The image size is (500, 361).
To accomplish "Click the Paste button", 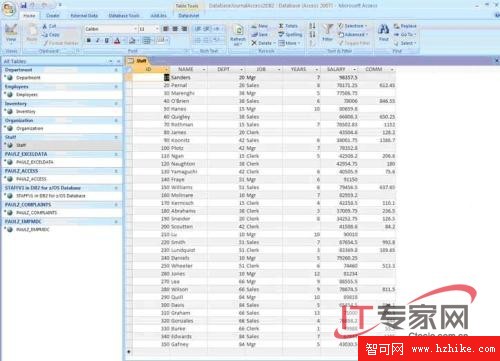I will pos(32,34).
